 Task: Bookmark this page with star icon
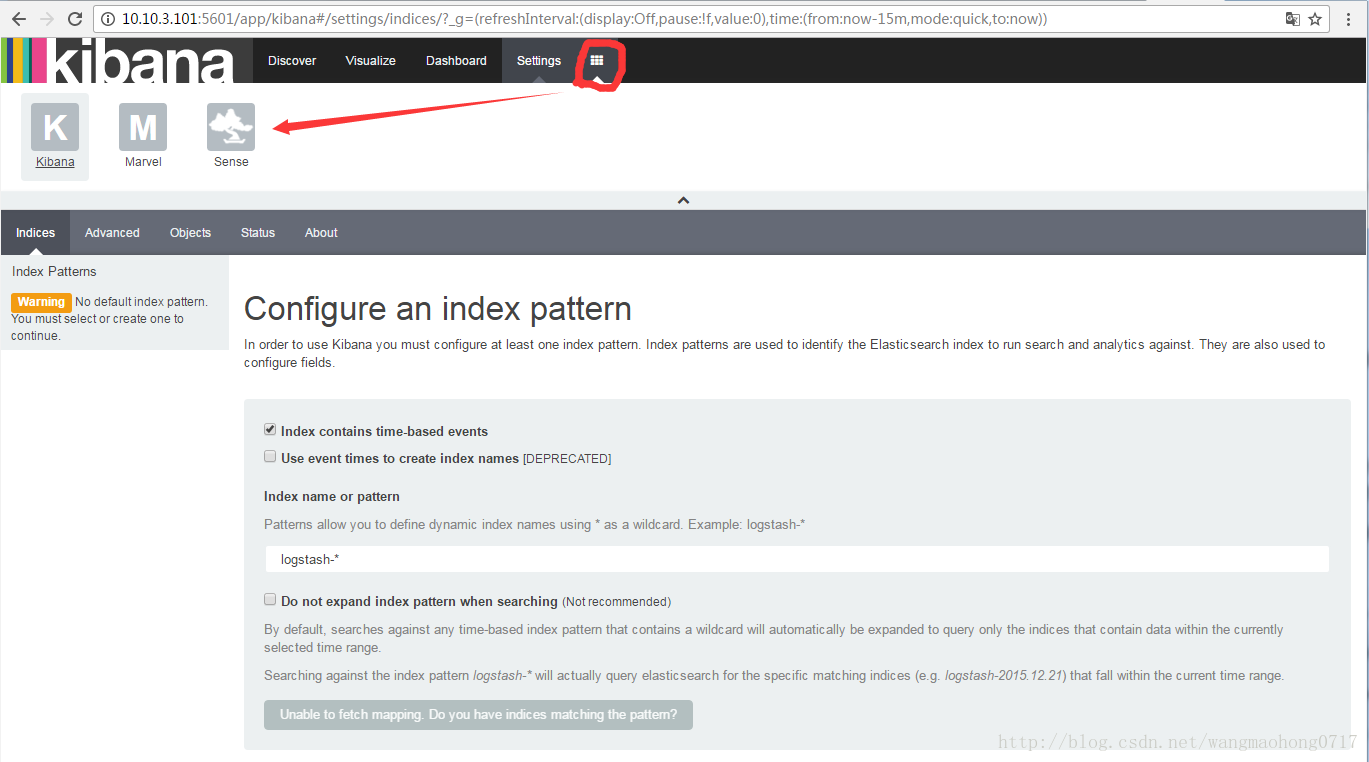[x=1315, y=19]
